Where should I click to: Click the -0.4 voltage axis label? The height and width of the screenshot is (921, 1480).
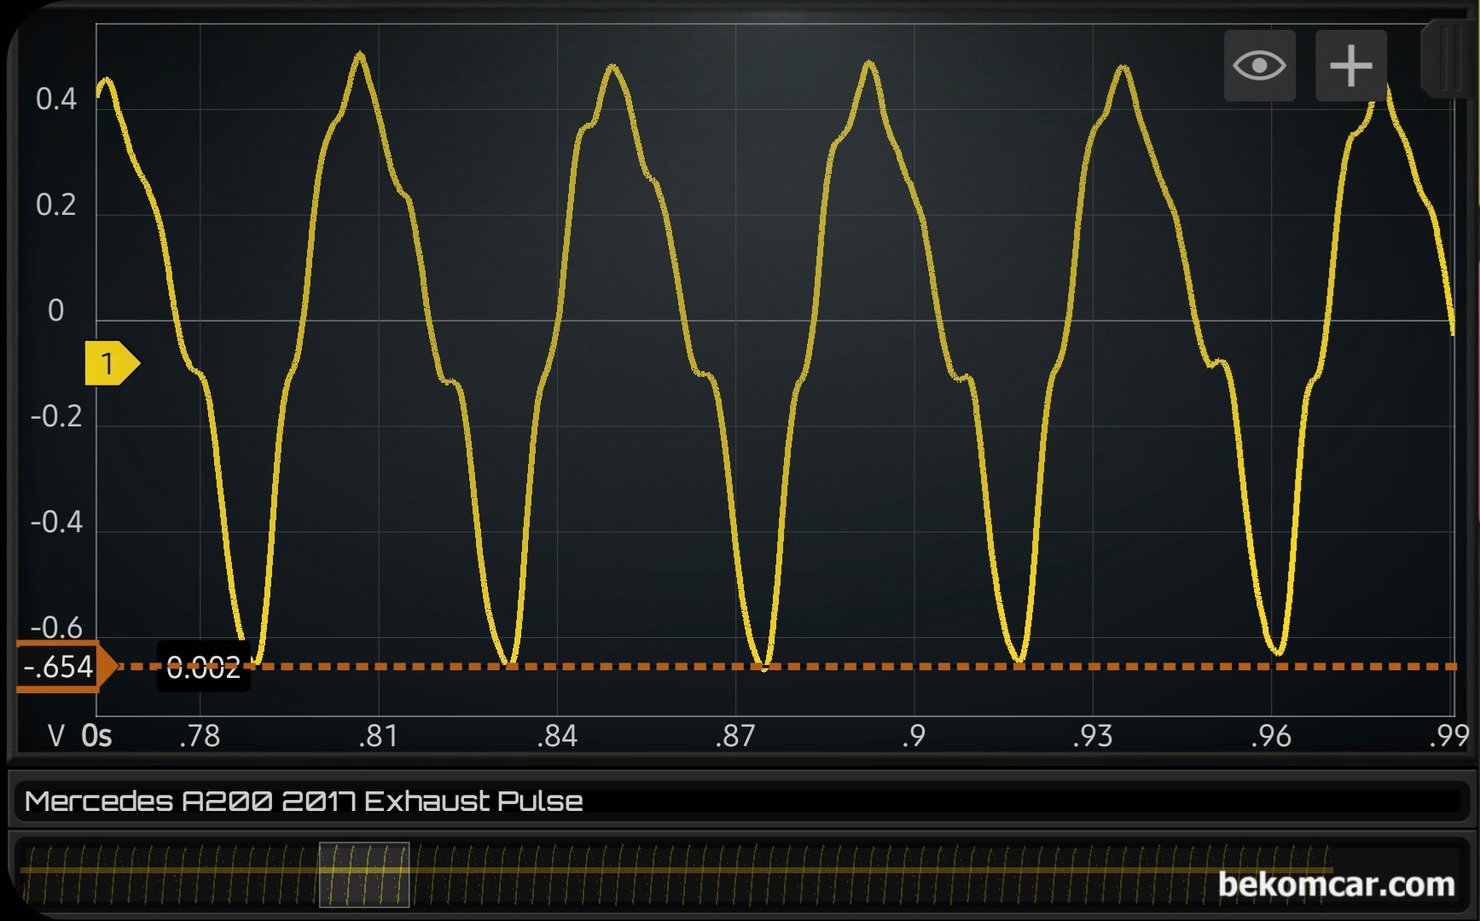pyautogui.click(x=56, y=522)
